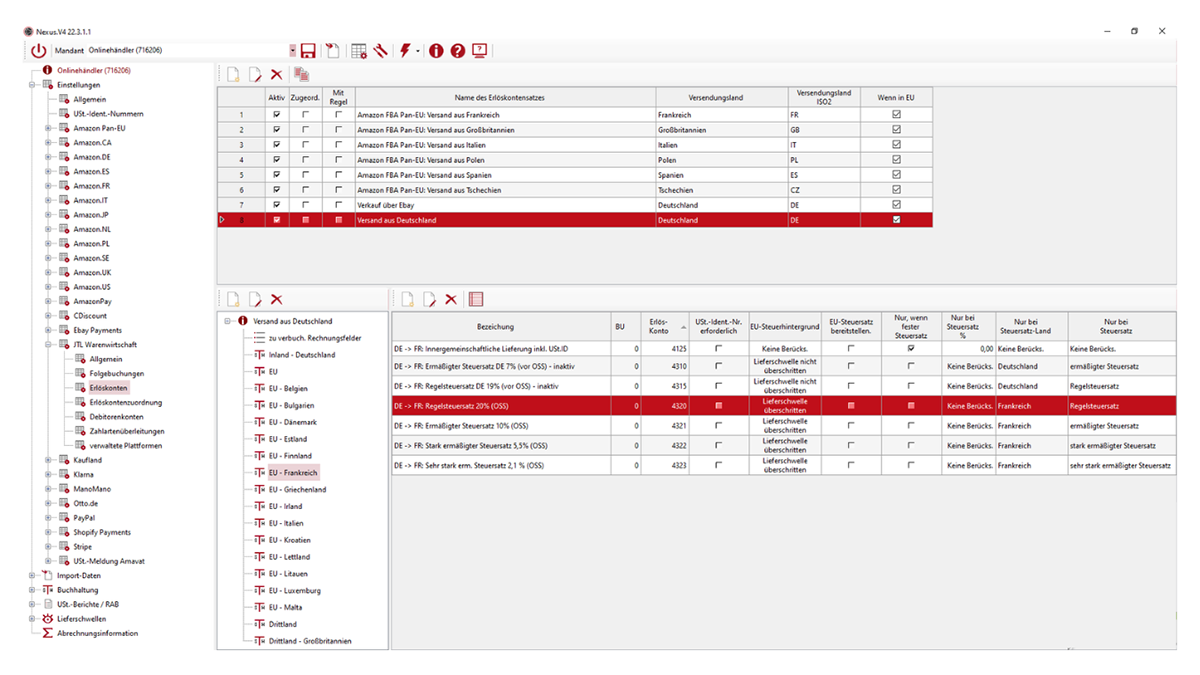Toggle Wenn in EU for Verkauf über Ebay
Viewport: 1200px width, 675px height.
[896, 205]
